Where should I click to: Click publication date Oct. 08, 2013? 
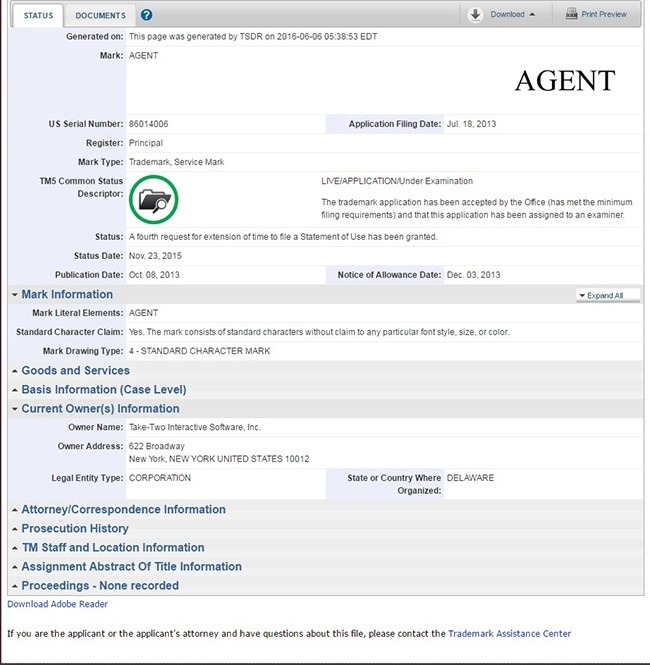pos(154,275)
